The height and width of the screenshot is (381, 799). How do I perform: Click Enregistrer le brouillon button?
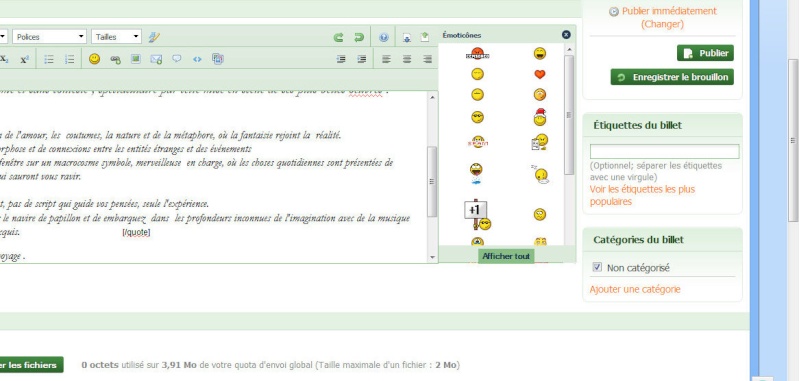[x=672, y=77]
